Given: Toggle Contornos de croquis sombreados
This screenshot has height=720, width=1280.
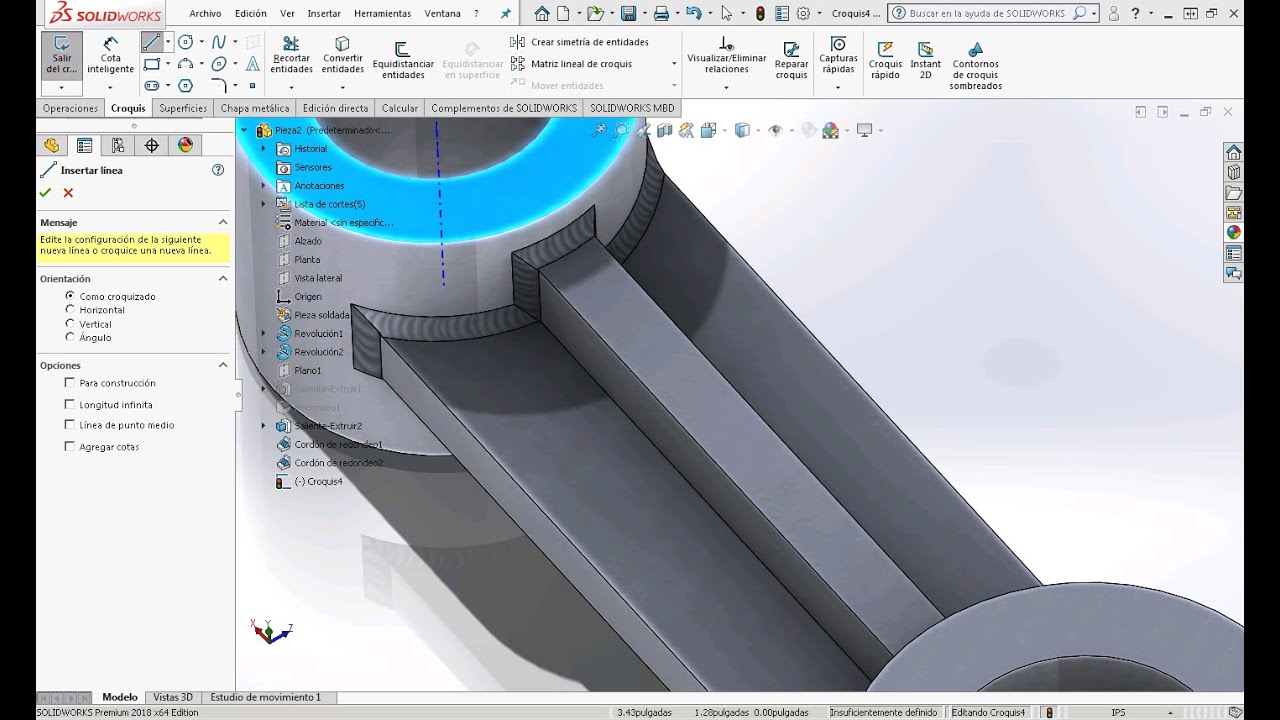Looking at the screenshot, I should (976, 66).
